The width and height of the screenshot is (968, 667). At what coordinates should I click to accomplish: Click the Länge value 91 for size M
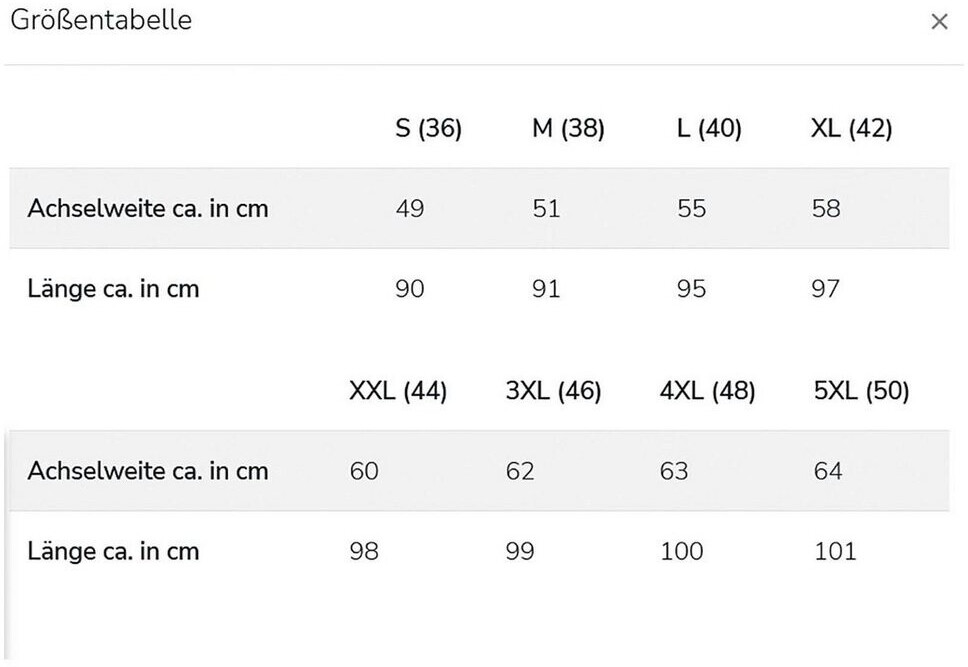point(546,289)
